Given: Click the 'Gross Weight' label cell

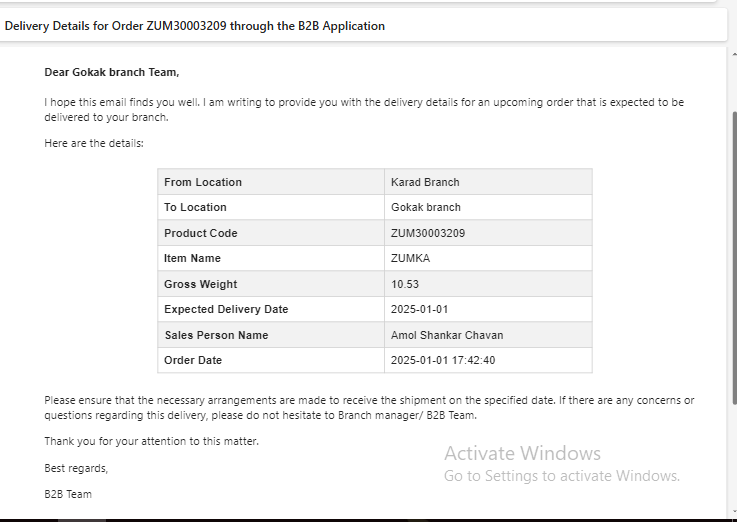Looking at the screenshot, I should 271,284.
